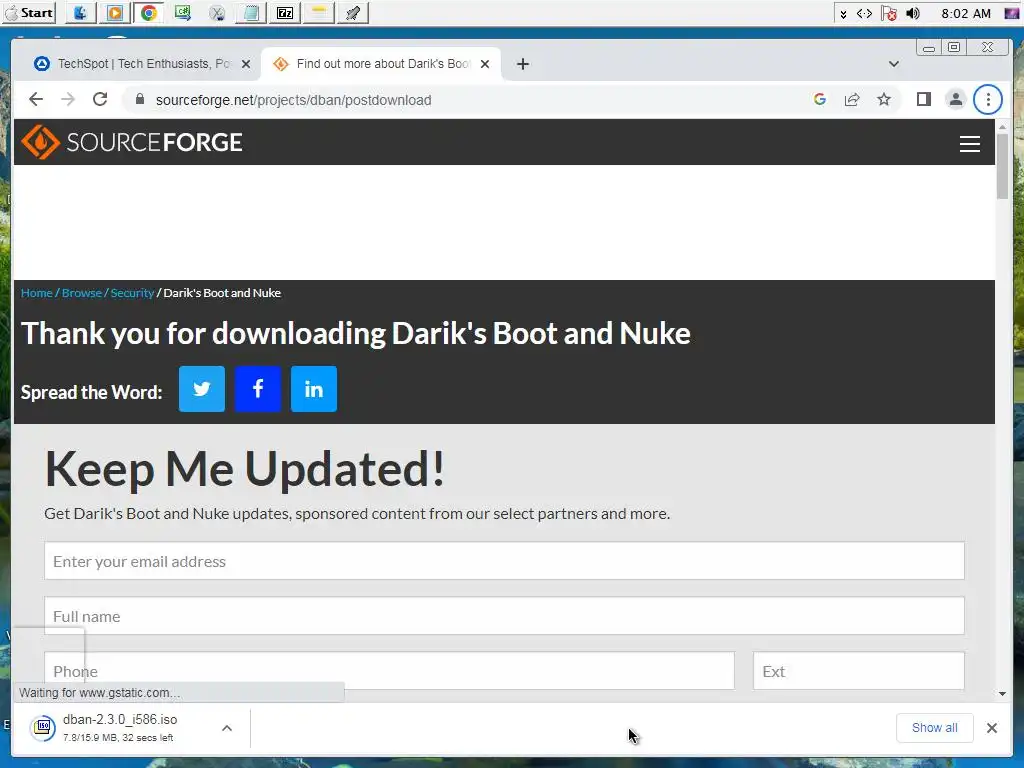The image size is (1024, 768).
Task: Click the notepad icon in the taskbar
Action: coord(251,12)
